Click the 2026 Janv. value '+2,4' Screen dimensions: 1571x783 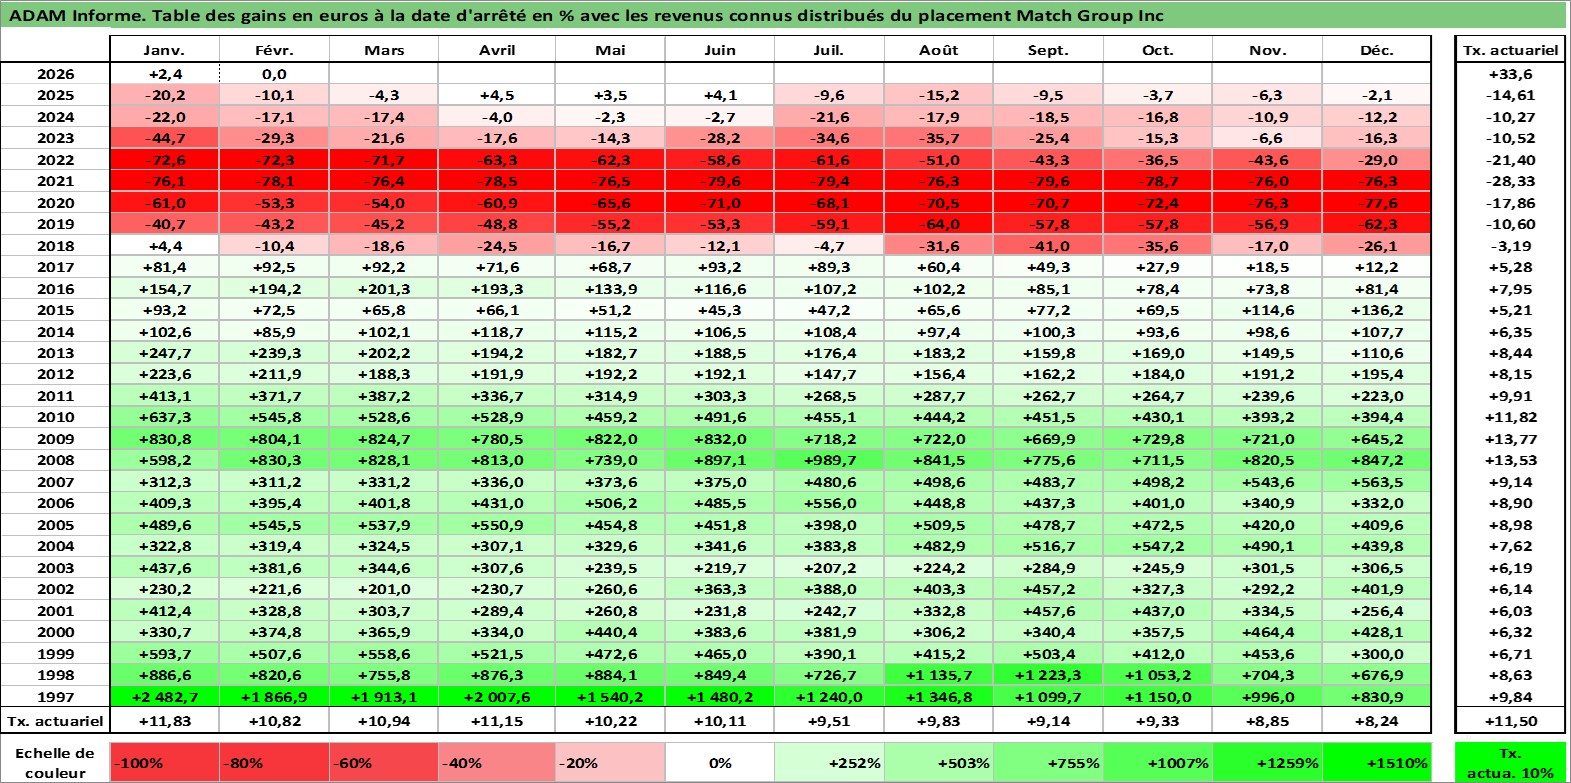tap(164, 74)
